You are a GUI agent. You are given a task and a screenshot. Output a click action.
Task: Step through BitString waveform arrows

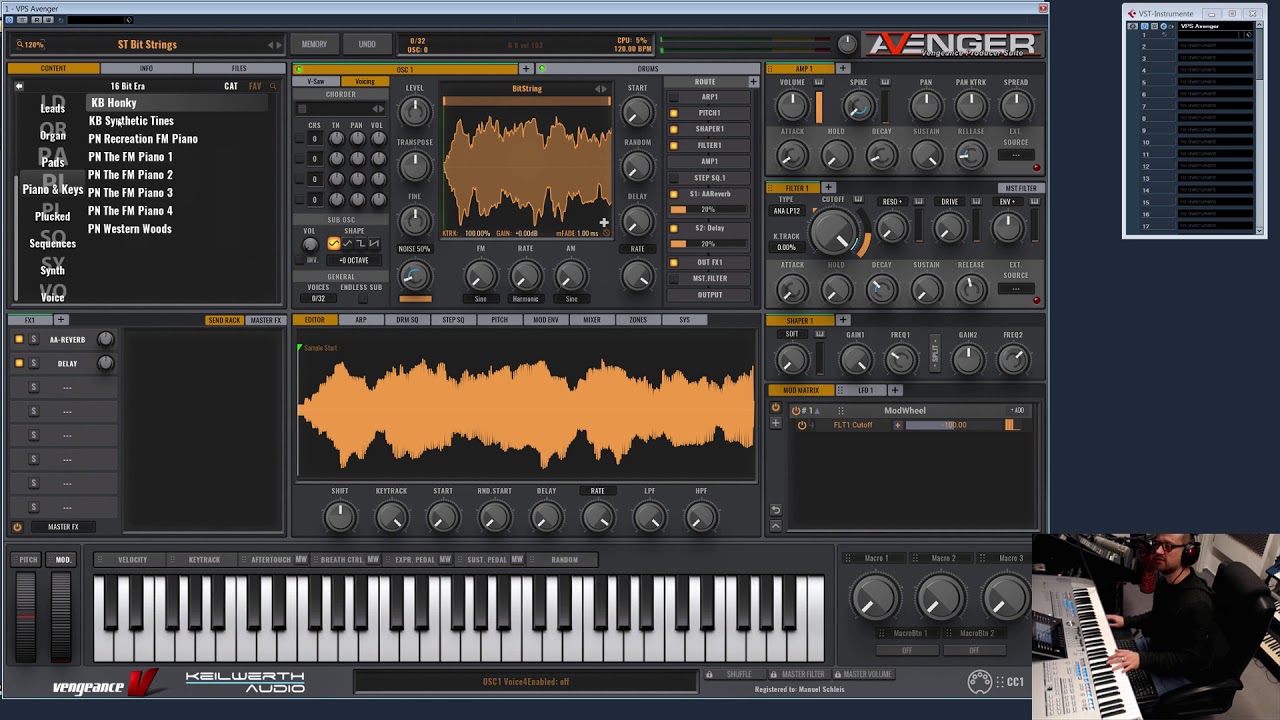click(x=600, y=89)
